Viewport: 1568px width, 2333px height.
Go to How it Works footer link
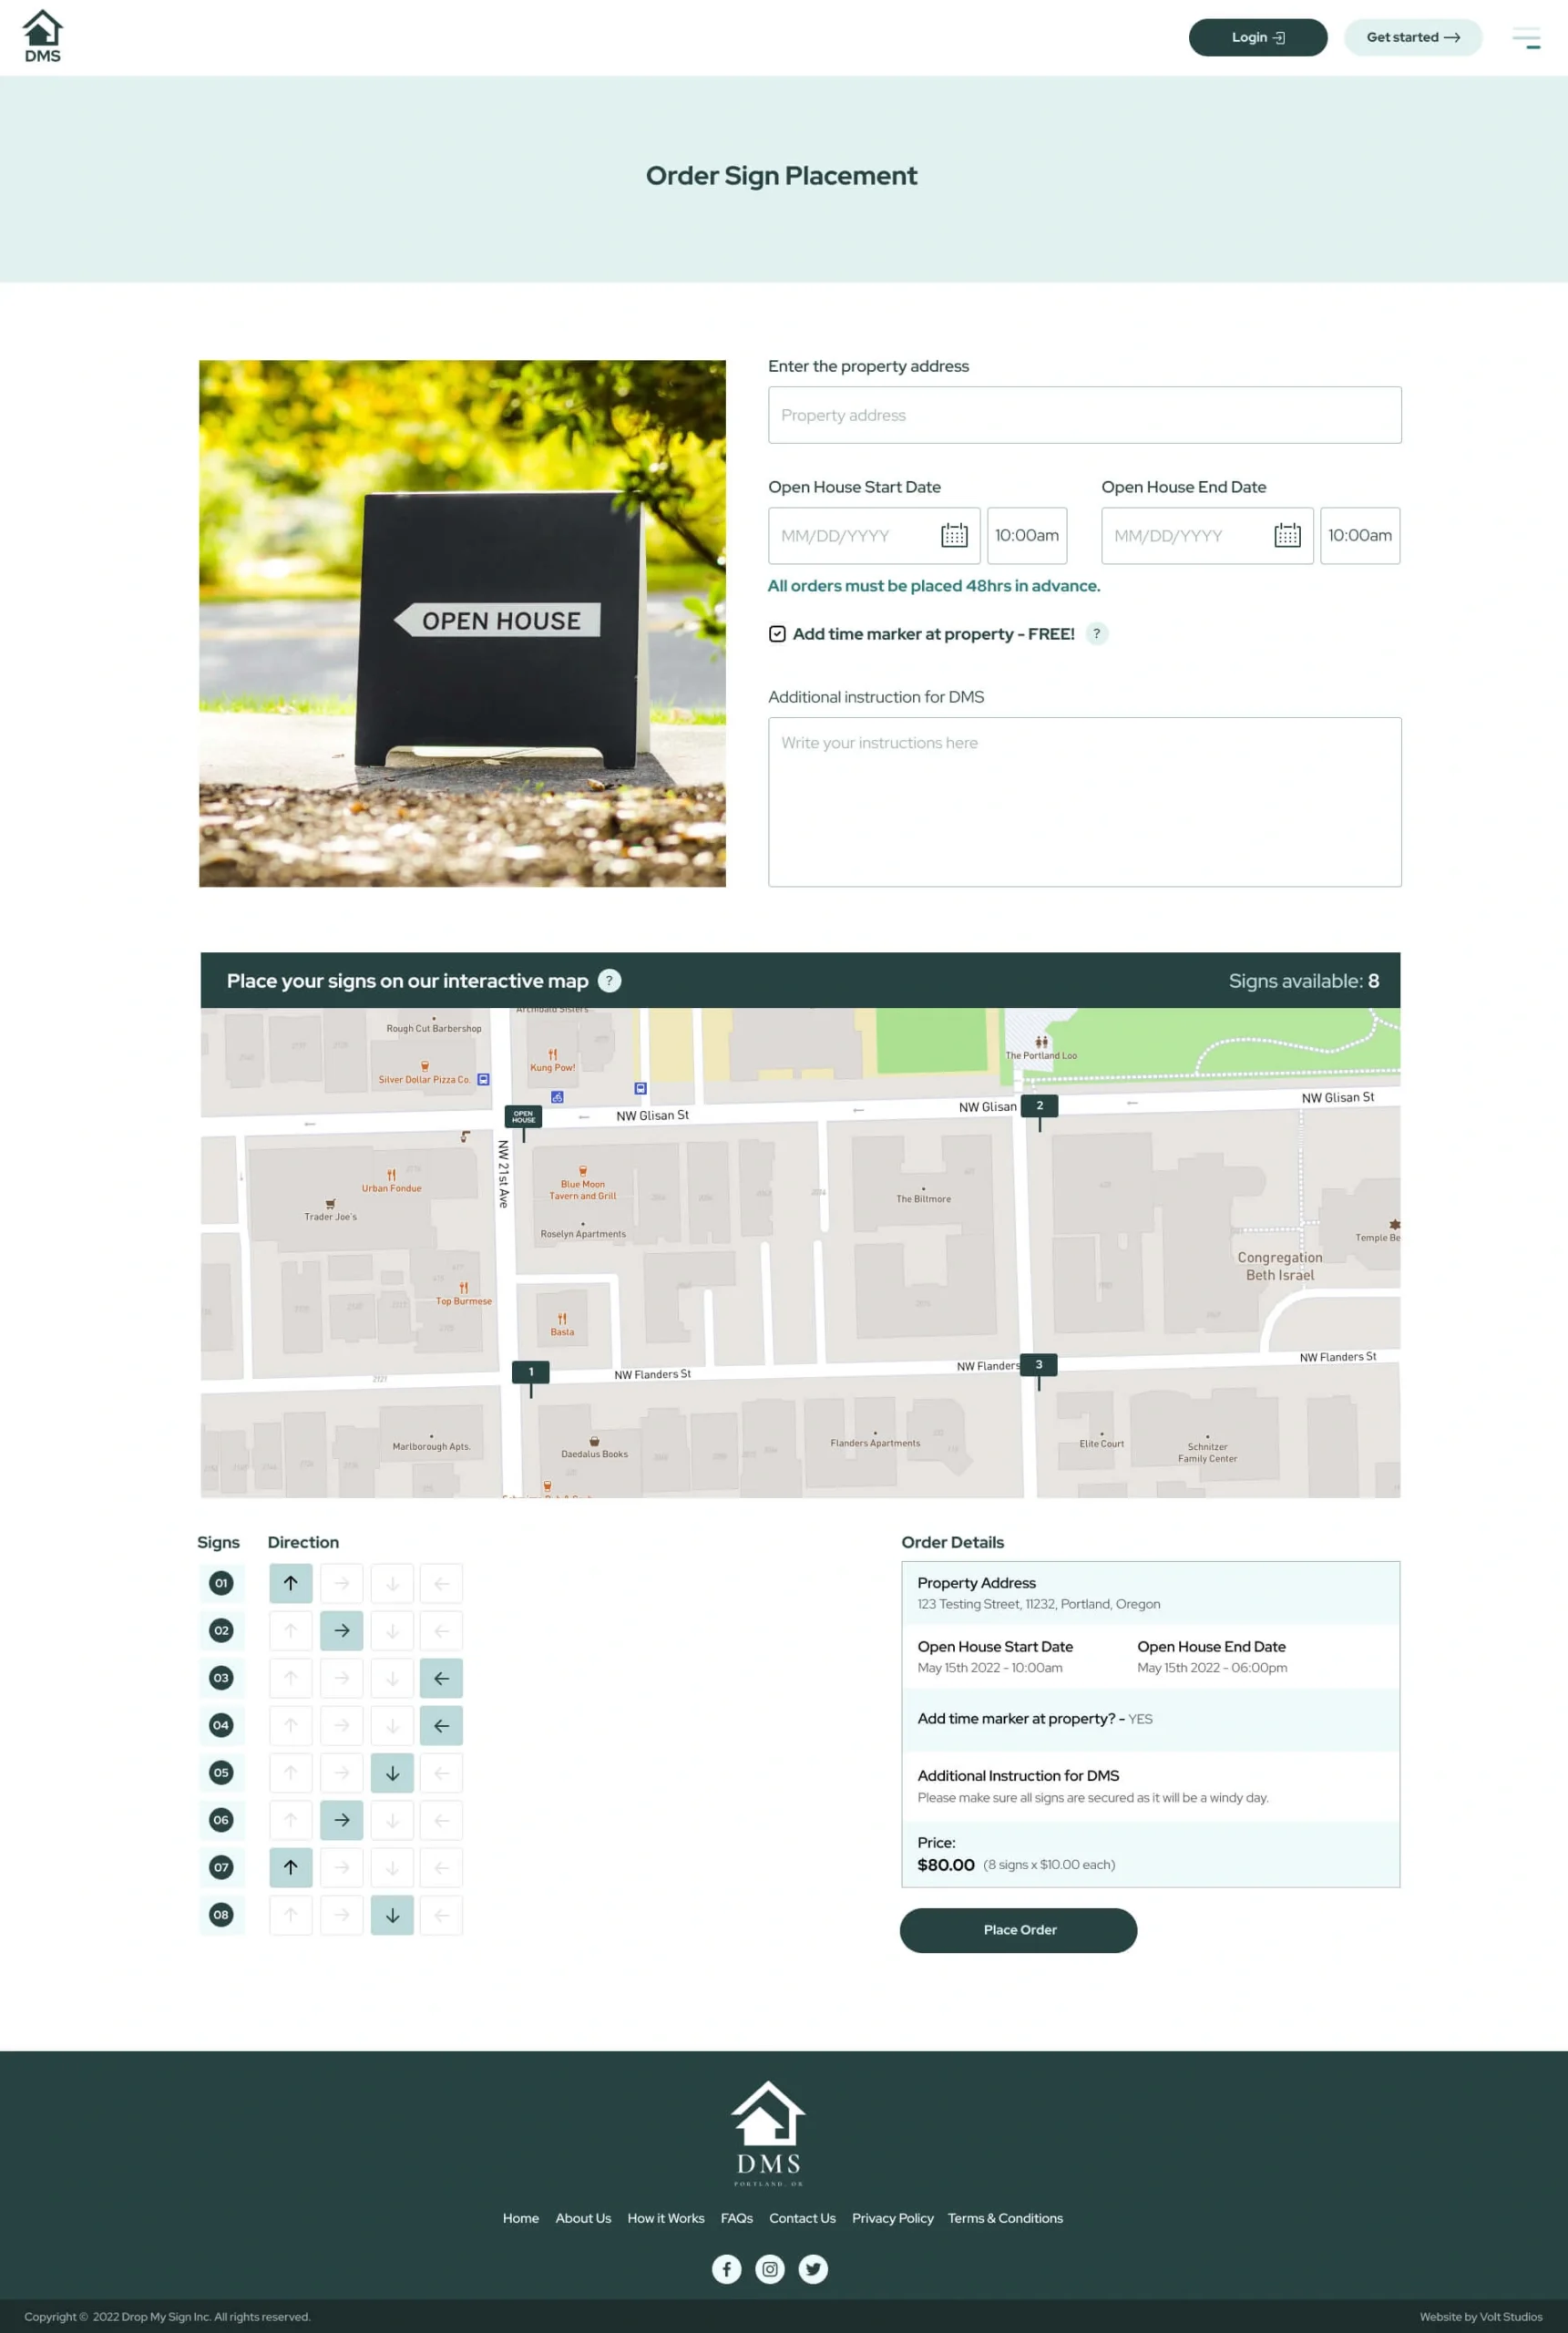tap(665, 2218)
